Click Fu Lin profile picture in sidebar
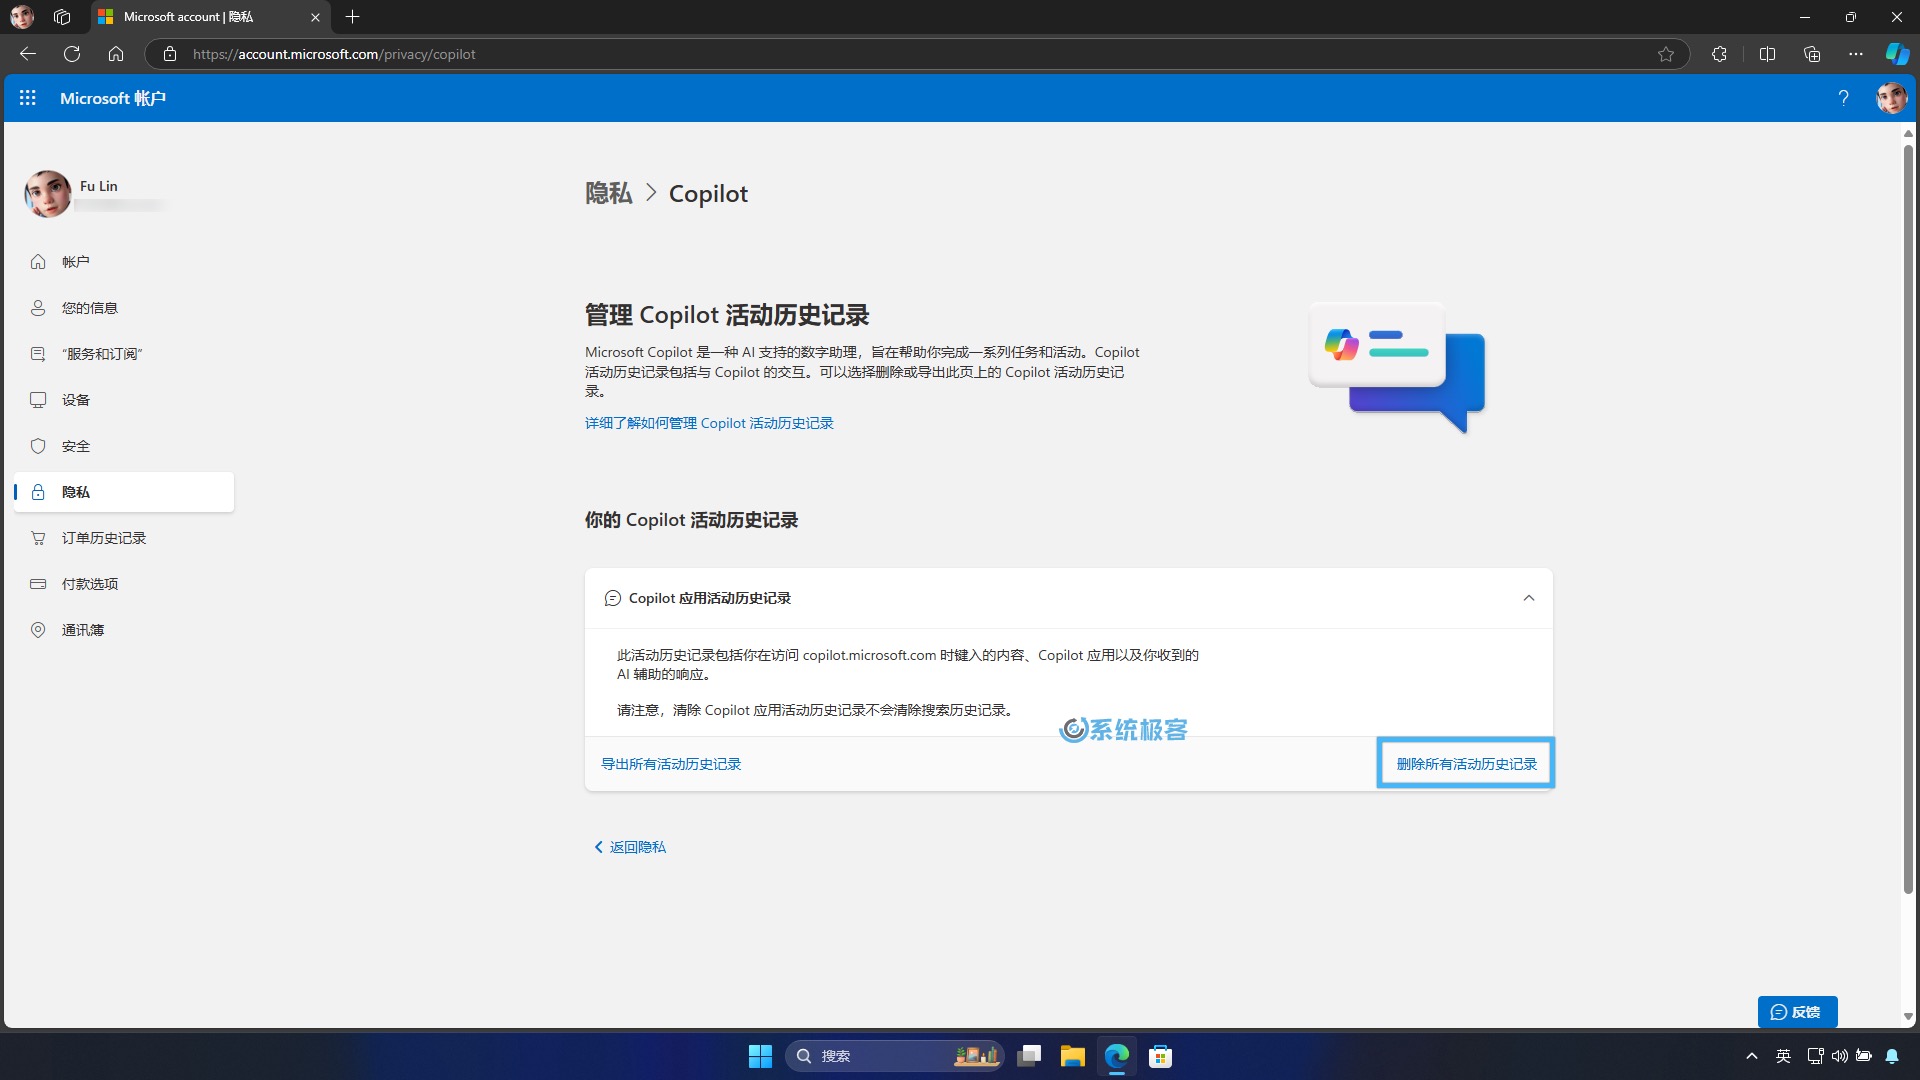The image size is (1920, 1080). point(48,194)
